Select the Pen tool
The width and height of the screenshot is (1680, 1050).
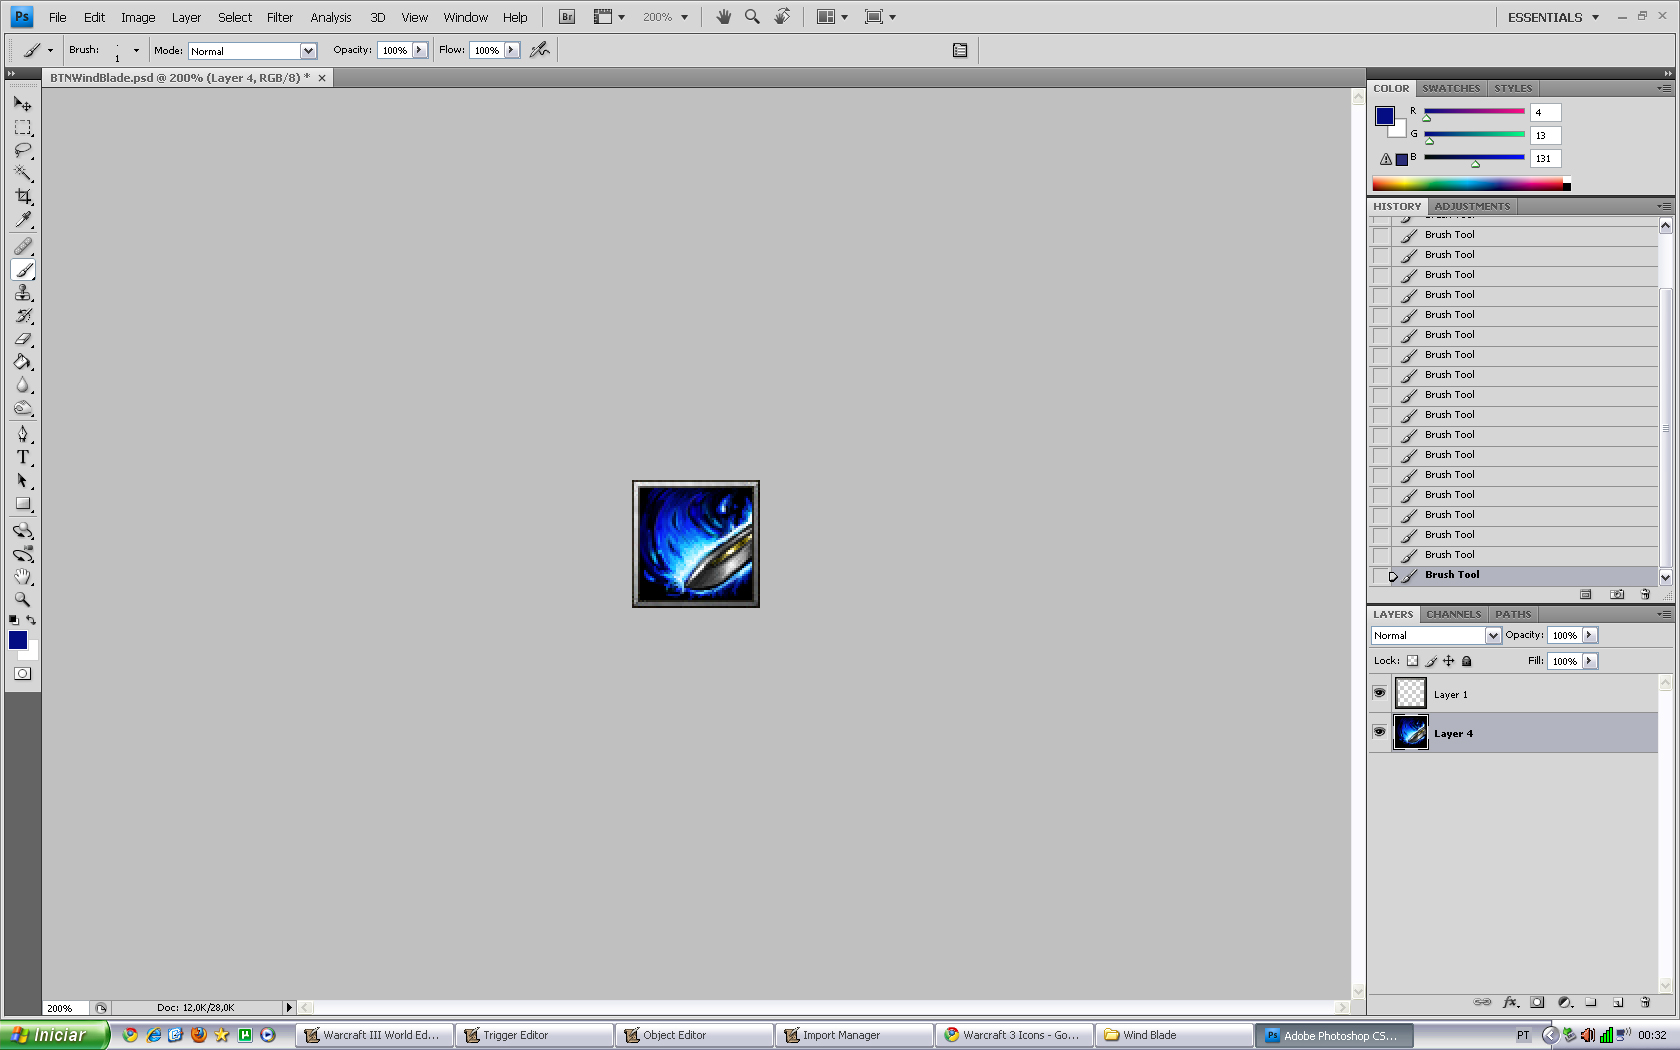23,434
